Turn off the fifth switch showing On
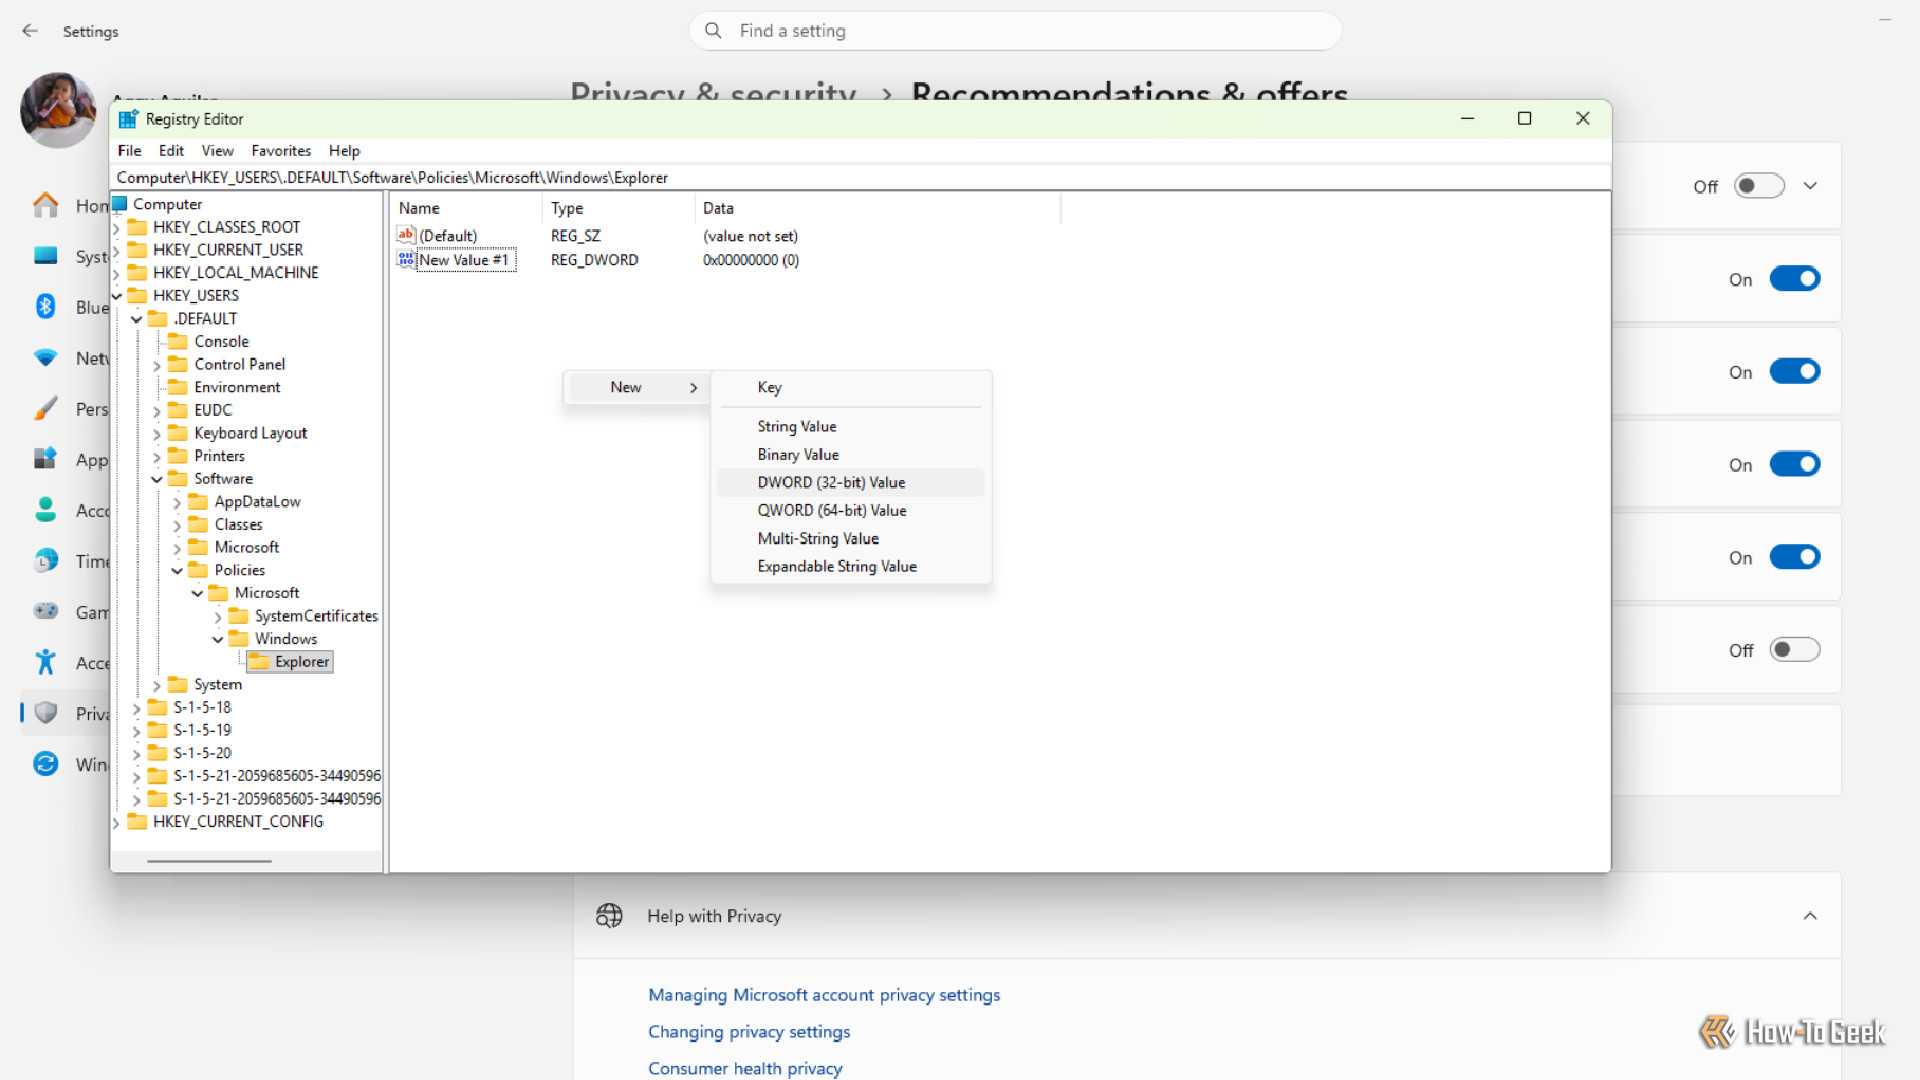Viewport: 1920px width, 1080px height. coord(1795,557)
